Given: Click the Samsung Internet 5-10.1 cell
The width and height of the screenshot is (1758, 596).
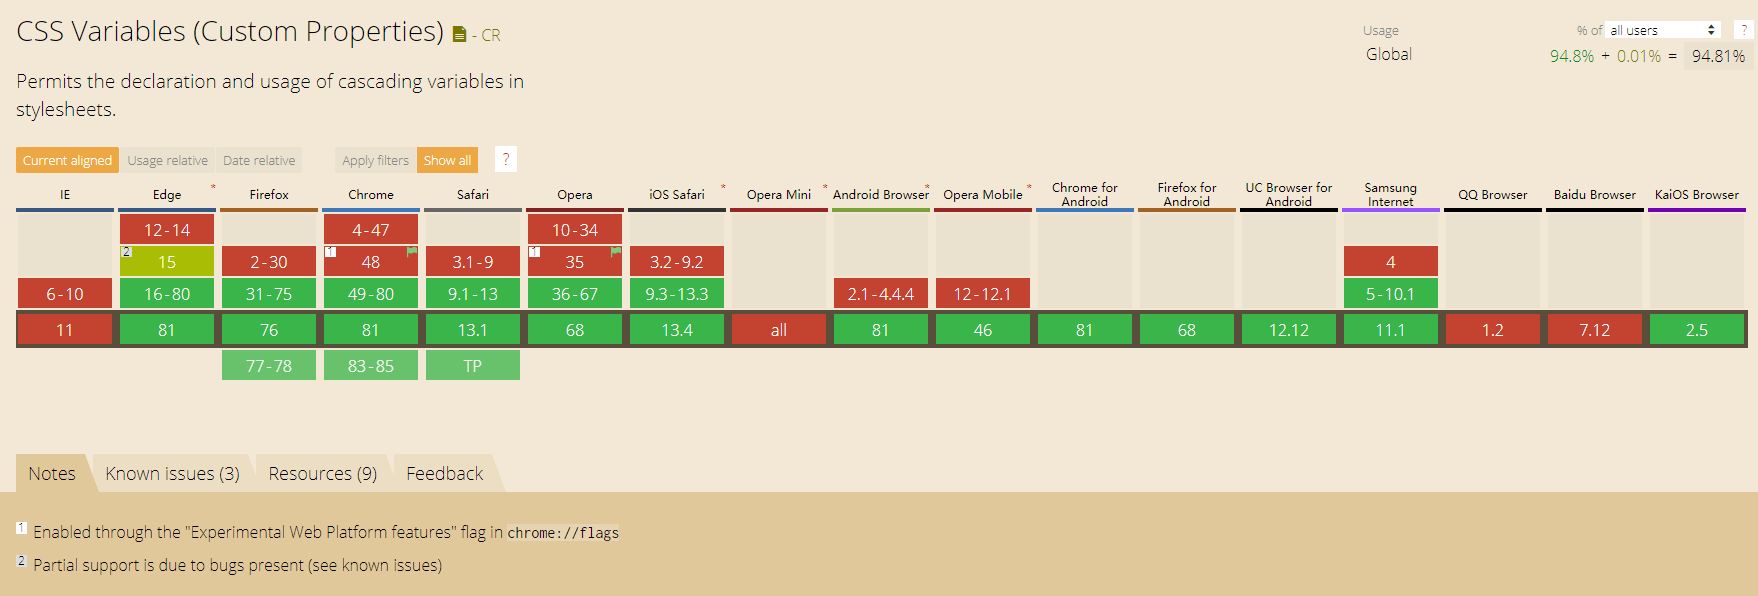Looking at the screenshot, I should point(1391,294).
